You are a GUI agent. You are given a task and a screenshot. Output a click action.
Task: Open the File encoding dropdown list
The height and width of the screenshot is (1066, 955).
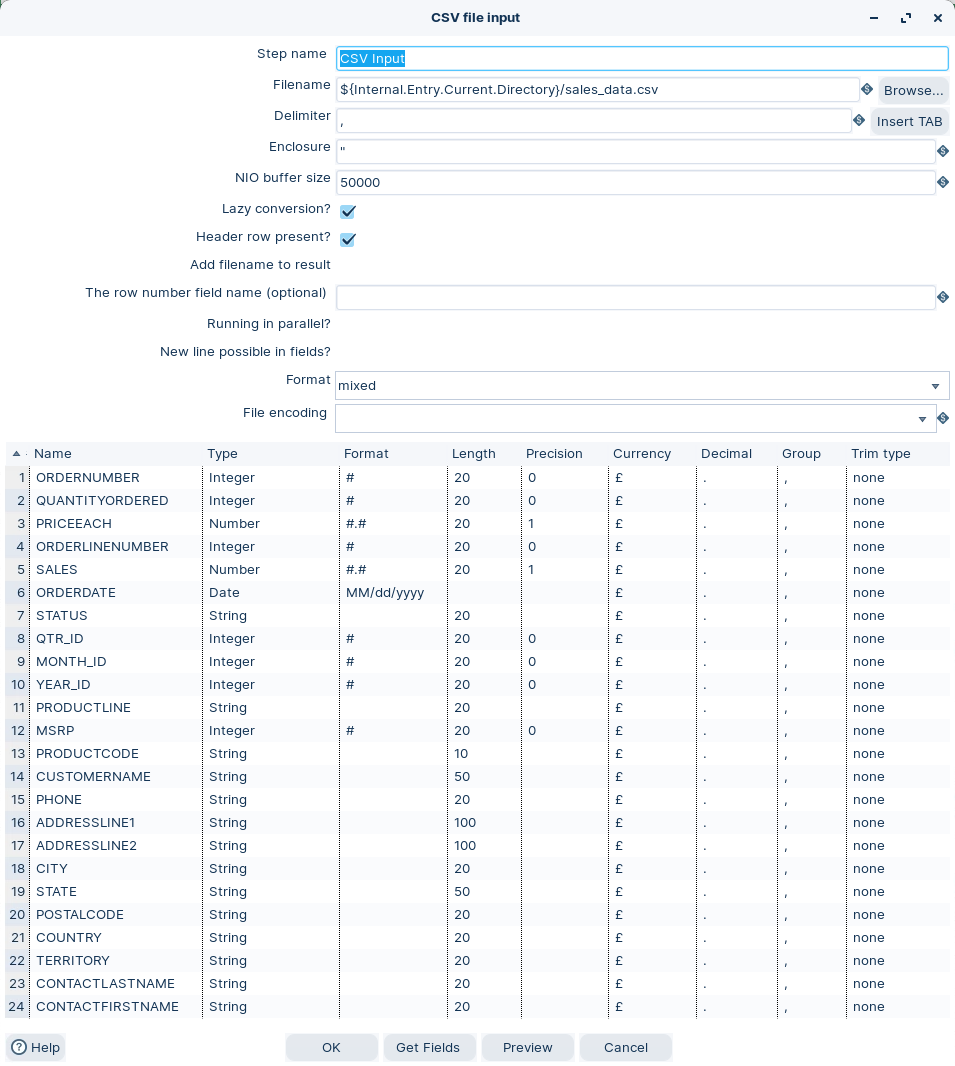922,419
